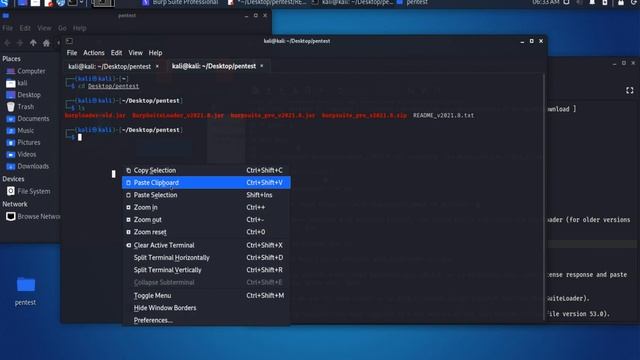
Task: Open terminal Edit menu
Action: tap(116, 53)
